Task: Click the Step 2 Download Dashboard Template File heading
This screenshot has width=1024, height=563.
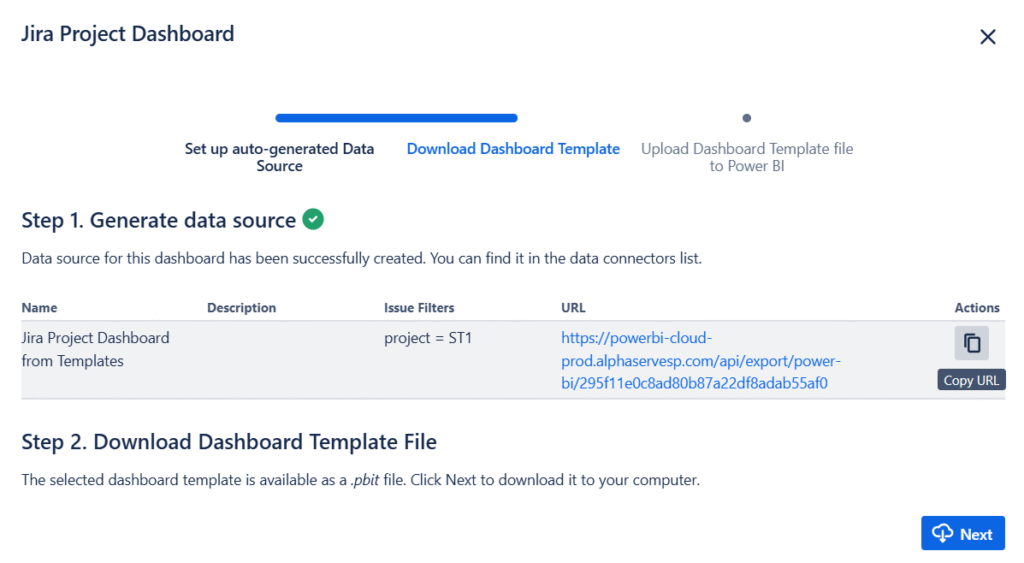Action: (x=229, y=442)
